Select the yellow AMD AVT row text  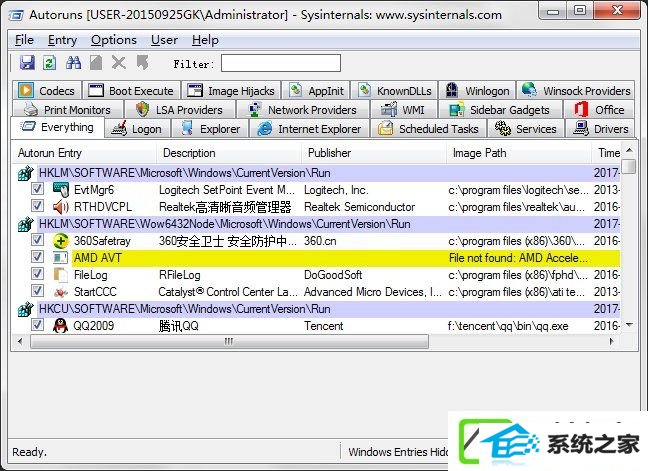tap(98, 258)
